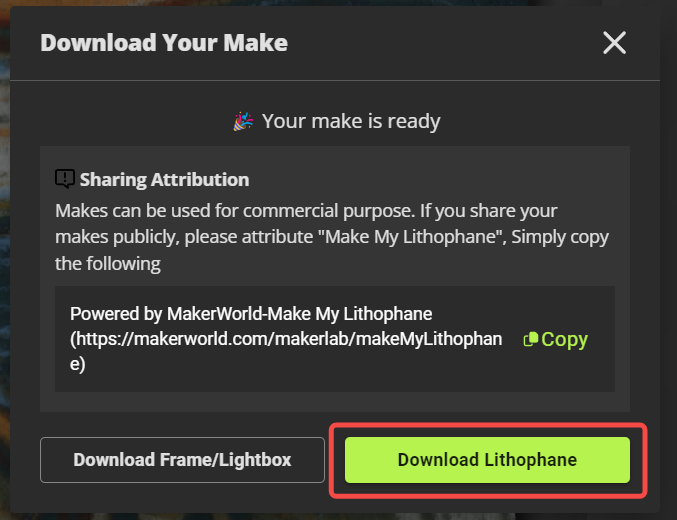This screenshot has height=520, width=677.
Task: Click the commercial purpose description paragraph
Action: [x=332, y=237]
